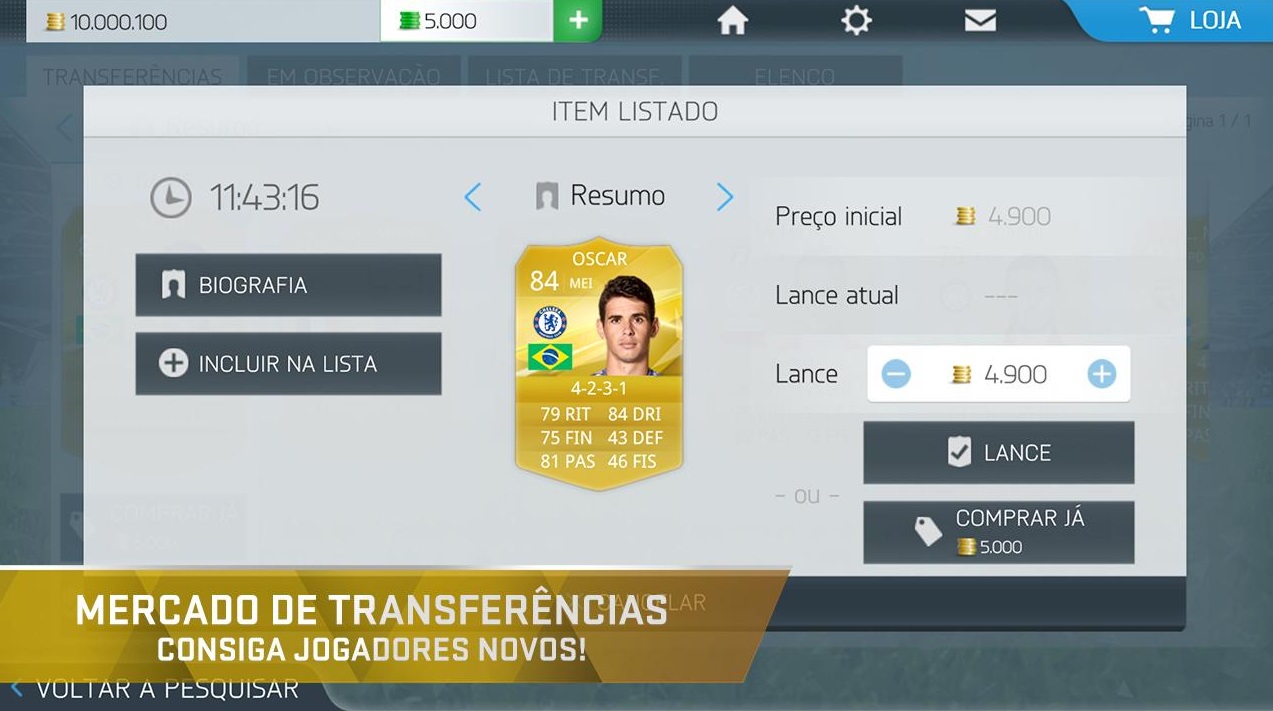
Task: Switch to the EM OBSERVAÇÃO tab
Action: [353, 77]
